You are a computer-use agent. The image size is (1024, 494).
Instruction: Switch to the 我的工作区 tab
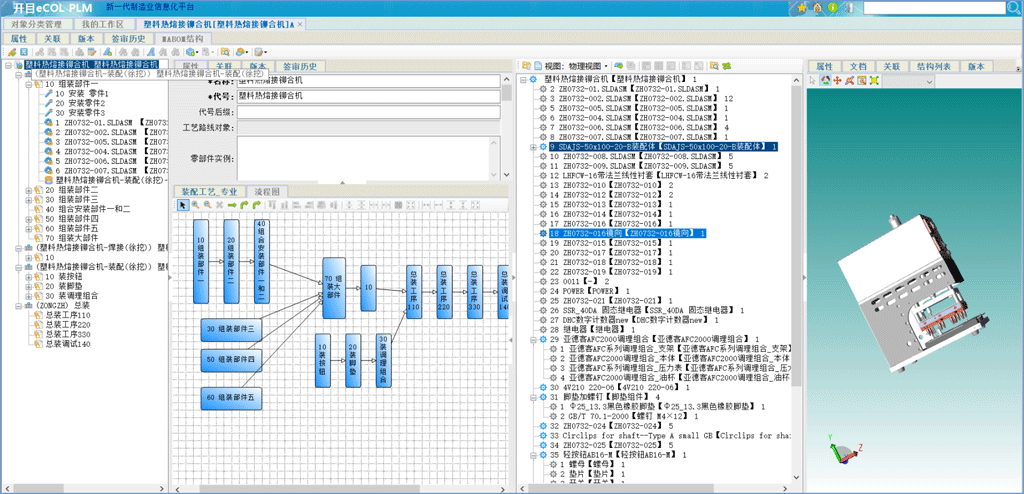(103, 23)
